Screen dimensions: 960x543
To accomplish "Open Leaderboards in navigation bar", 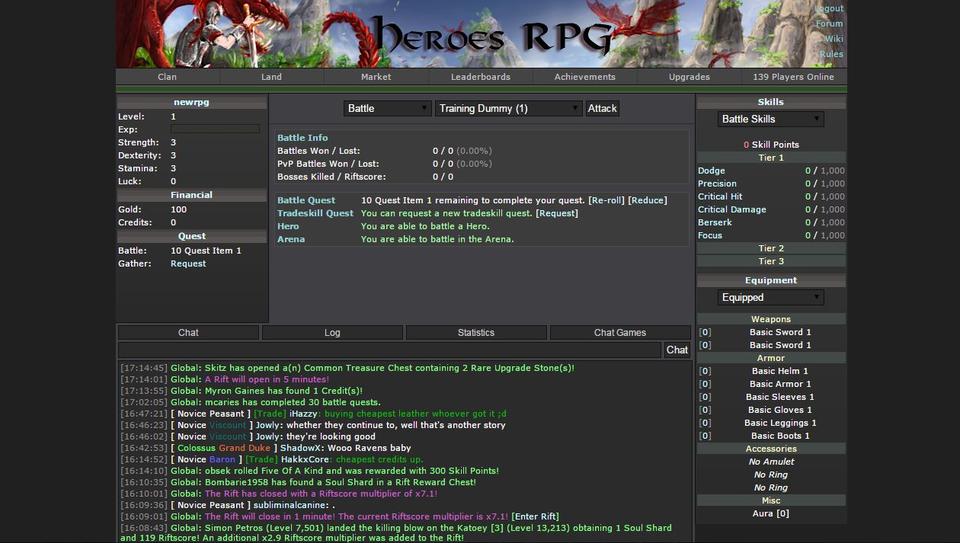I will (481, 77).
